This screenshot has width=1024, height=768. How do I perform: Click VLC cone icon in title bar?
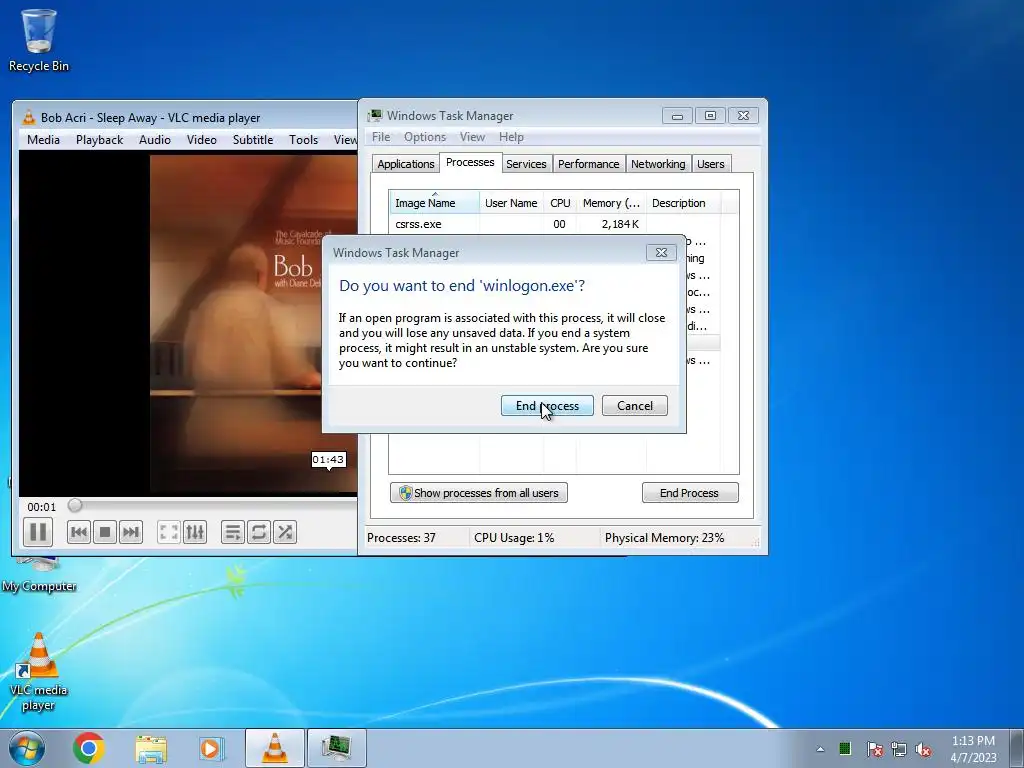[29, 118]
